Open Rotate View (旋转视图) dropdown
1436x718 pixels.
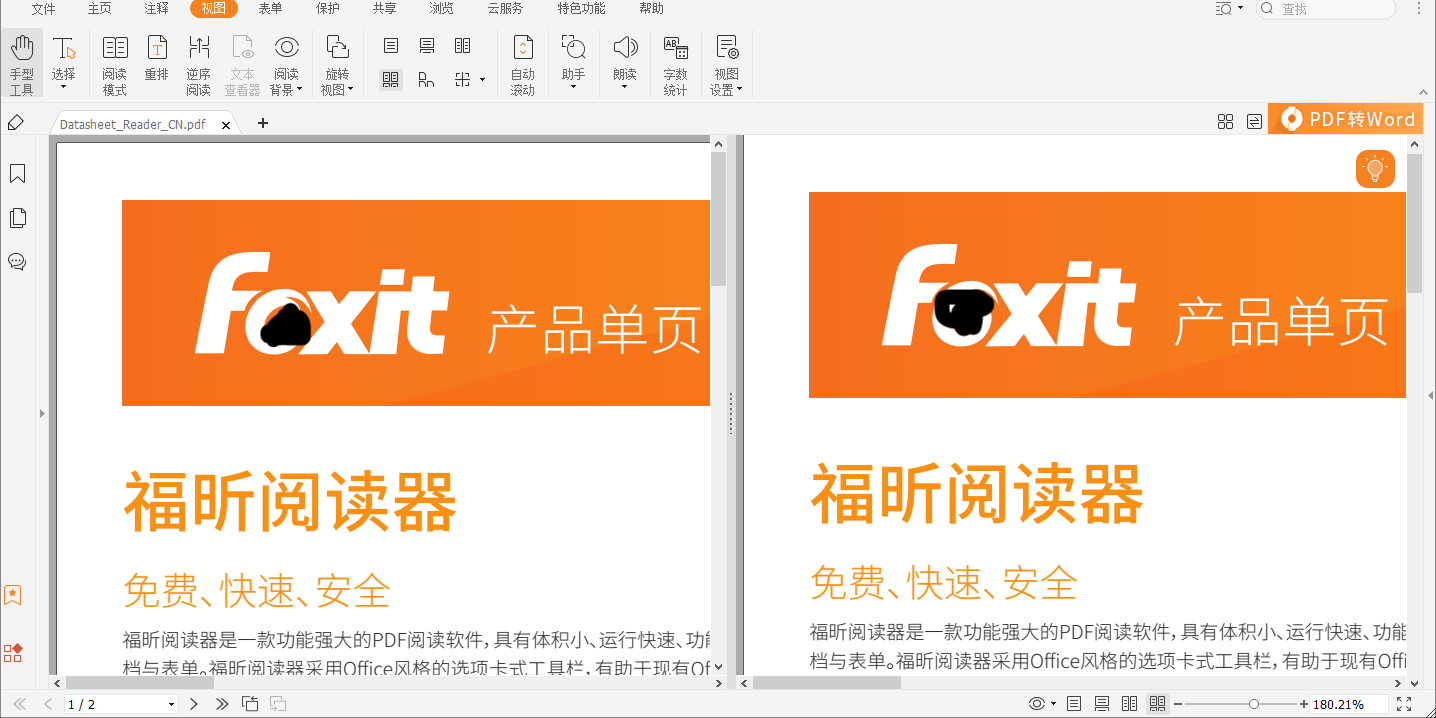[x=338, y=66]
